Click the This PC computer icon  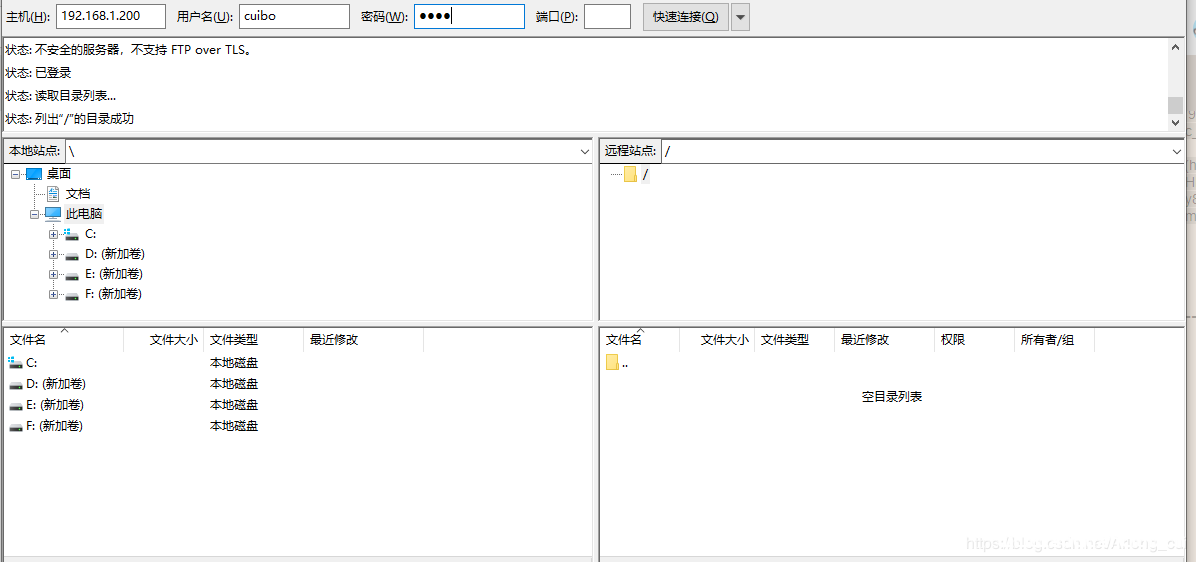point(53,214)
